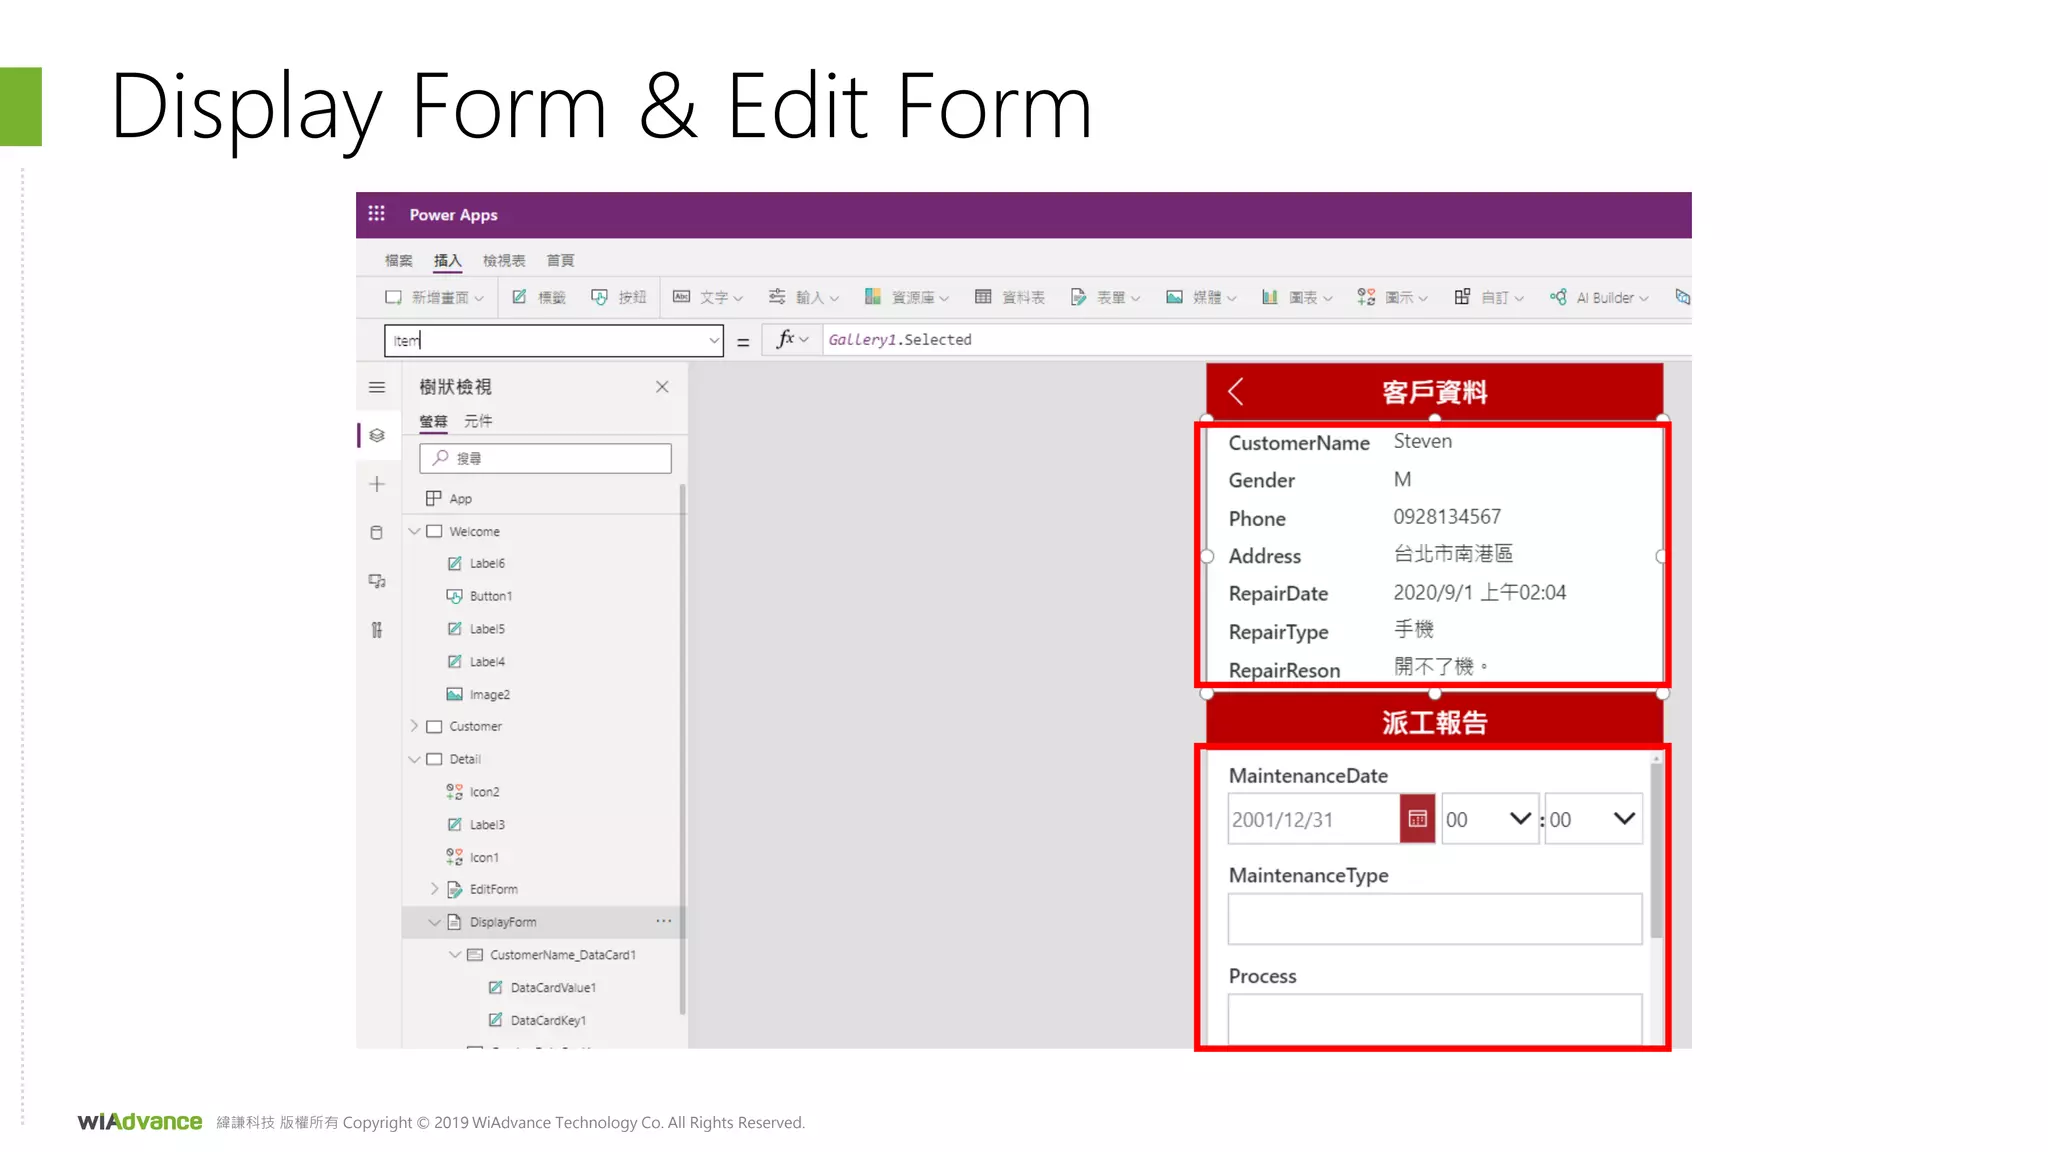
Task: Click the Process text input
Action: [1434, 1018]
